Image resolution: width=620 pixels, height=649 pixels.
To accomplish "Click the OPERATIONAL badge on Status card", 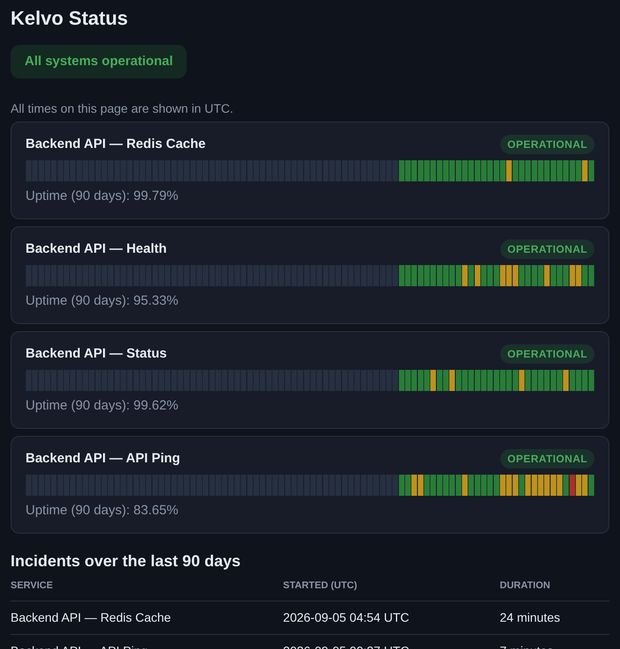I will tap(547, 353).
